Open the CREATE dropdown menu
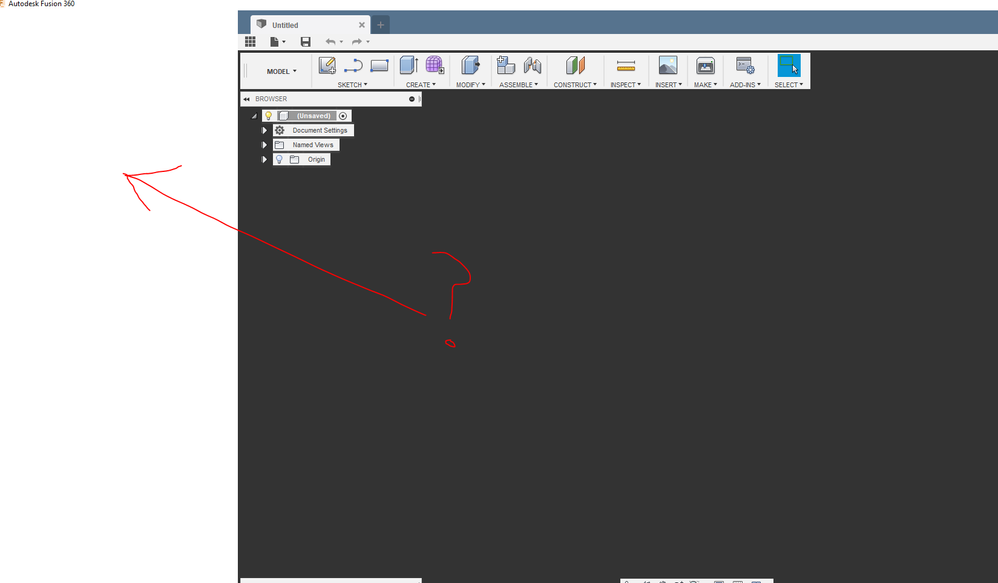 421,85
